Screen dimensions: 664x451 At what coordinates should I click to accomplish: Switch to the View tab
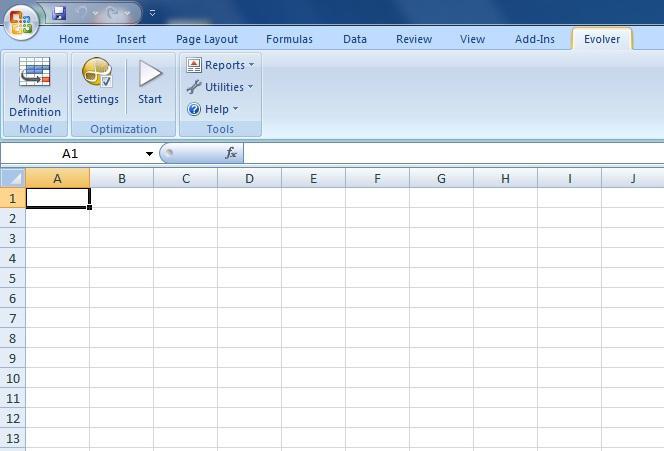473,39
